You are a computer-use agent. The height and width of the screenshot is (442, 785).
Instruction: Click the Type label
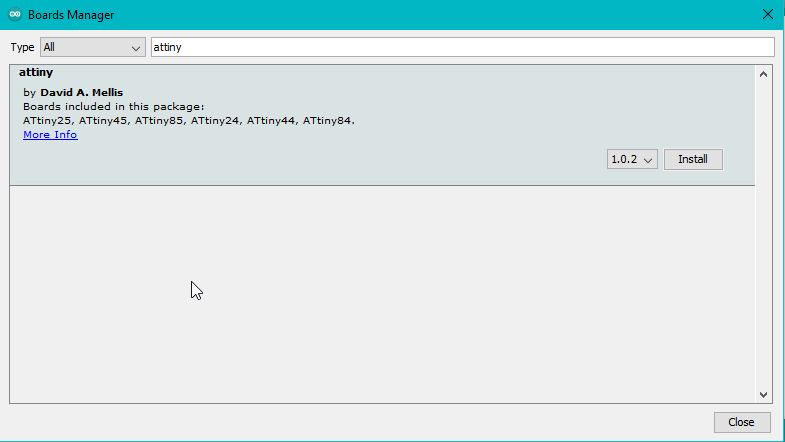click(23, 47)
